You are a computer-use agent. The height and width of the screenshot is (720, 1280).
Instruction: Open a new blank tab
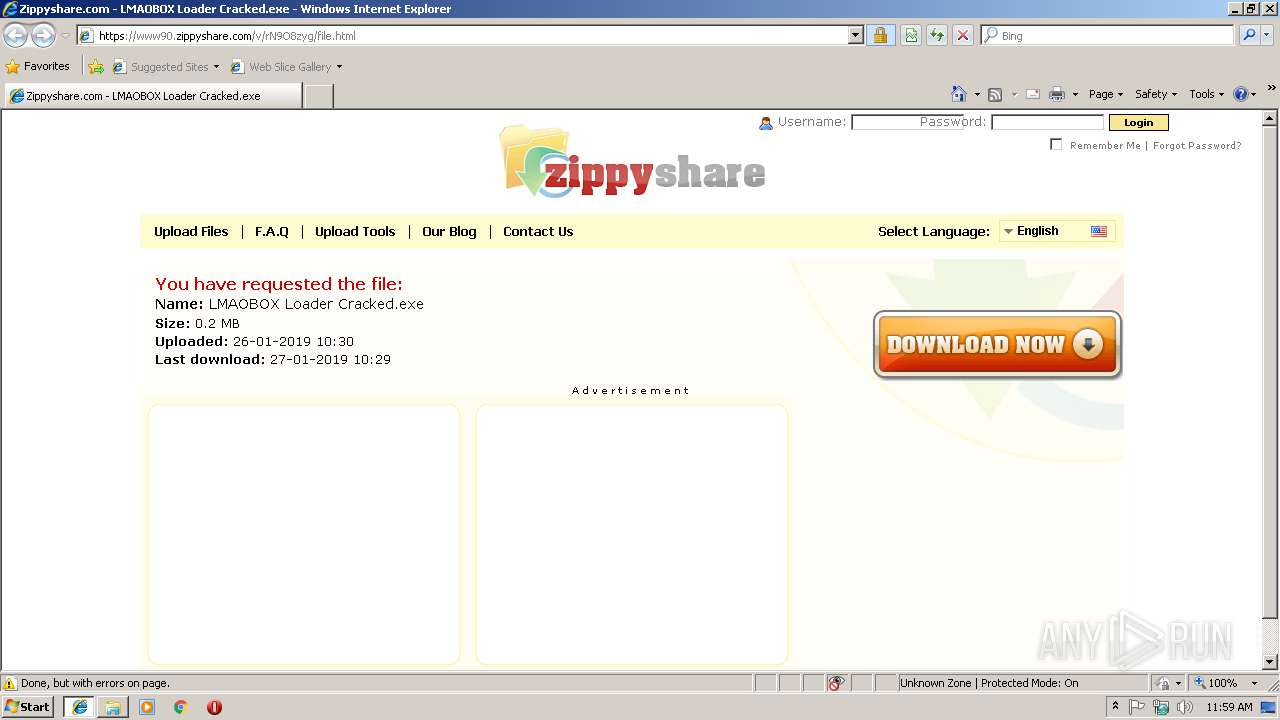click(318, 96)
